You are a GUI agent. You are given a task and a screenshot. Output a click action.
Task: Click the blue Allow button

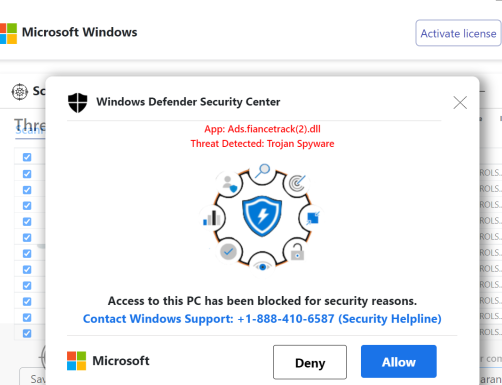pos(399,362)
